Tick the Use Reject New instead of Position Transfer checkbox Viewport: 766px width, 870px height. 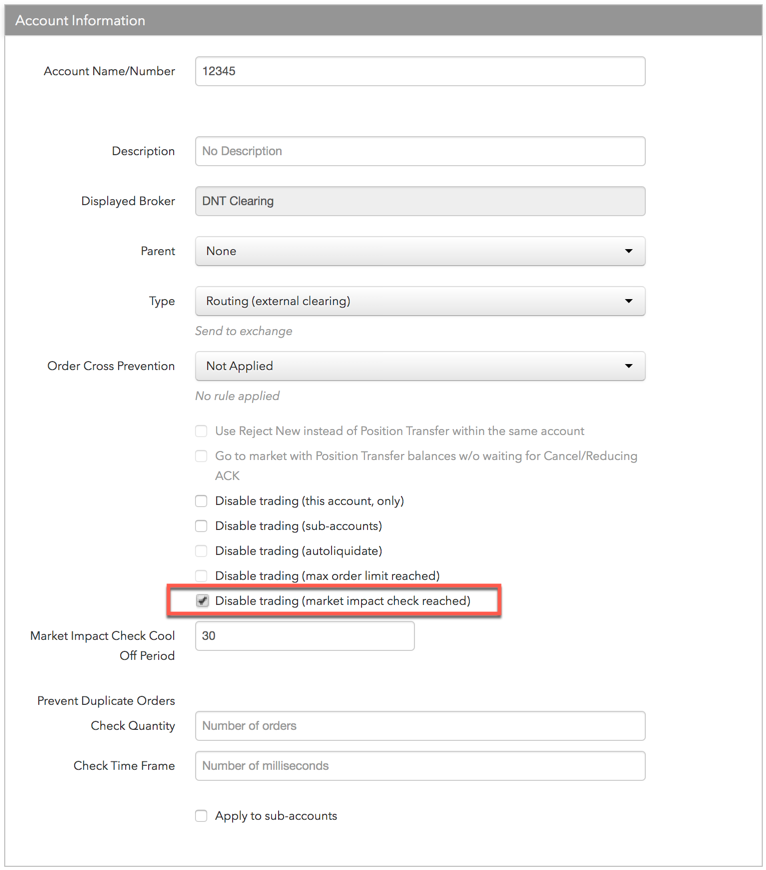(201, 431)
